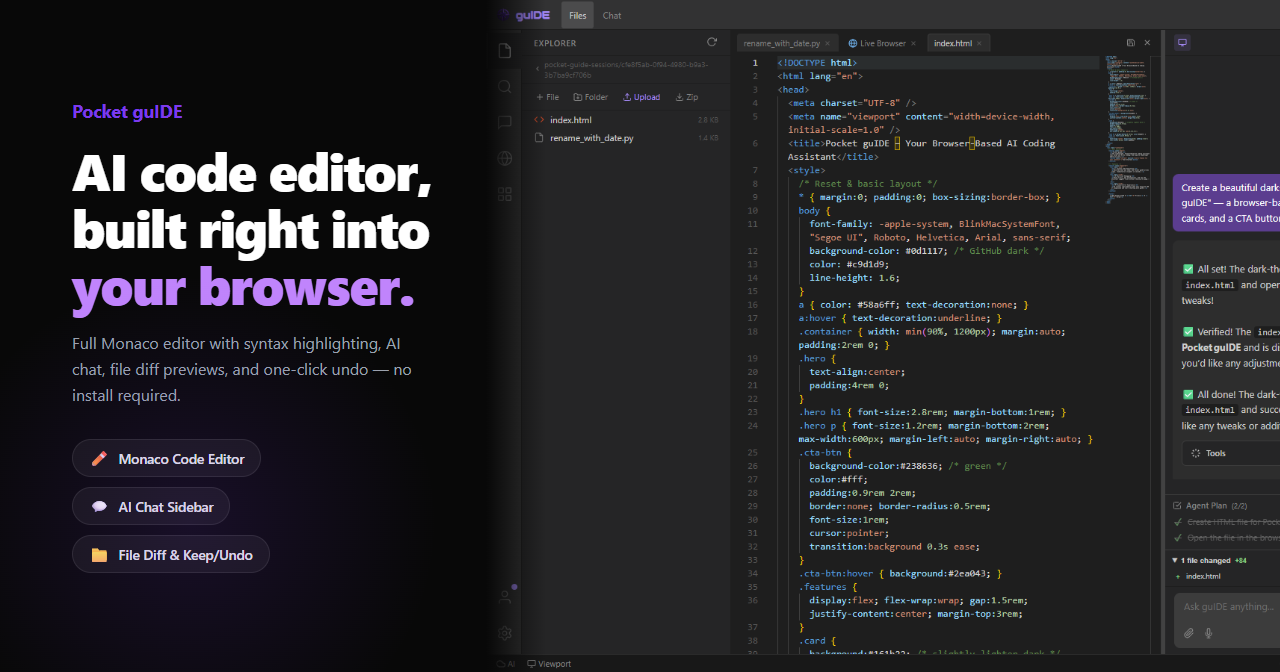Open the account icon in activity bar

(x=505, y=597)
